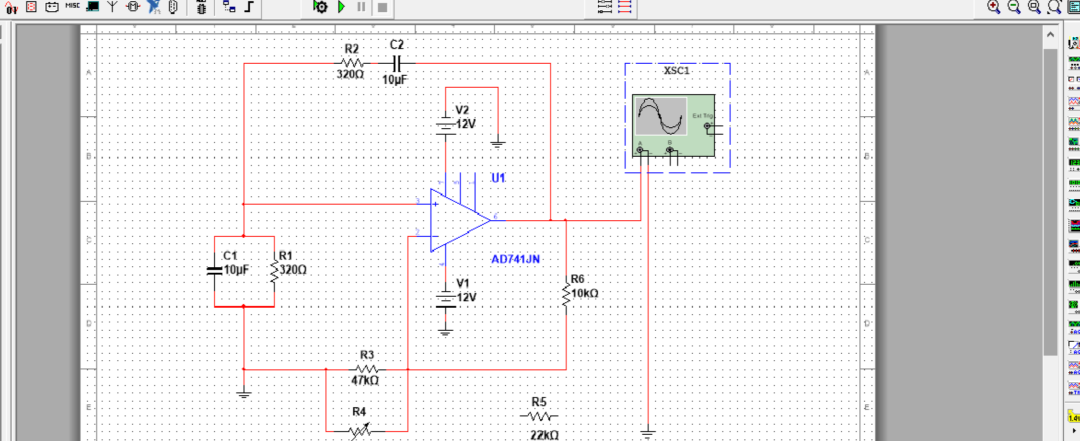Viewport: 1080px width, 441px height.
Task: Click the vertical scrollbar up arrow
Action: point(1050,34)
